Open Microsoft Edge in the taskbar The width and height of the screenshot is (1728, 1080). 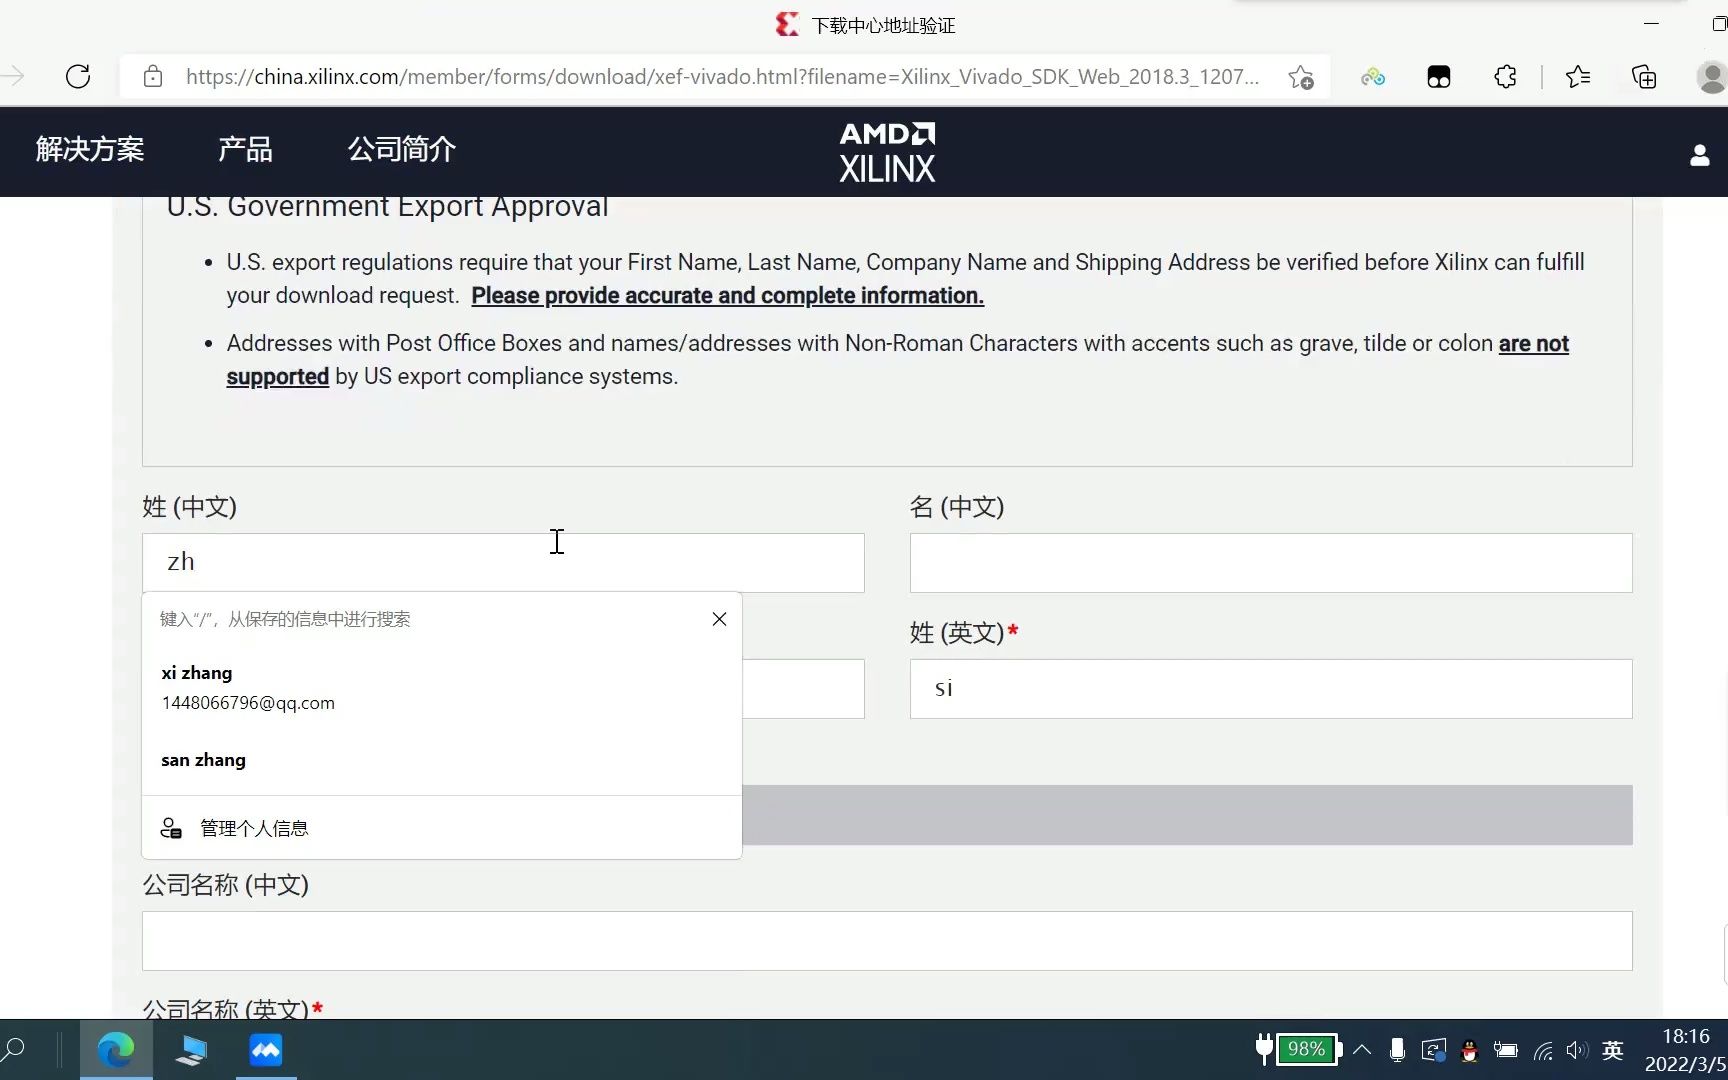coord(116,1050)
